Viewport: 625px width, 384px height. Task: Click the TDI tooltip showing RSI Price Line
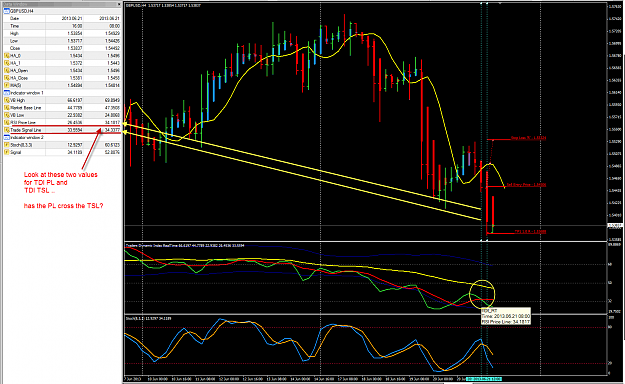coord(506,316)
